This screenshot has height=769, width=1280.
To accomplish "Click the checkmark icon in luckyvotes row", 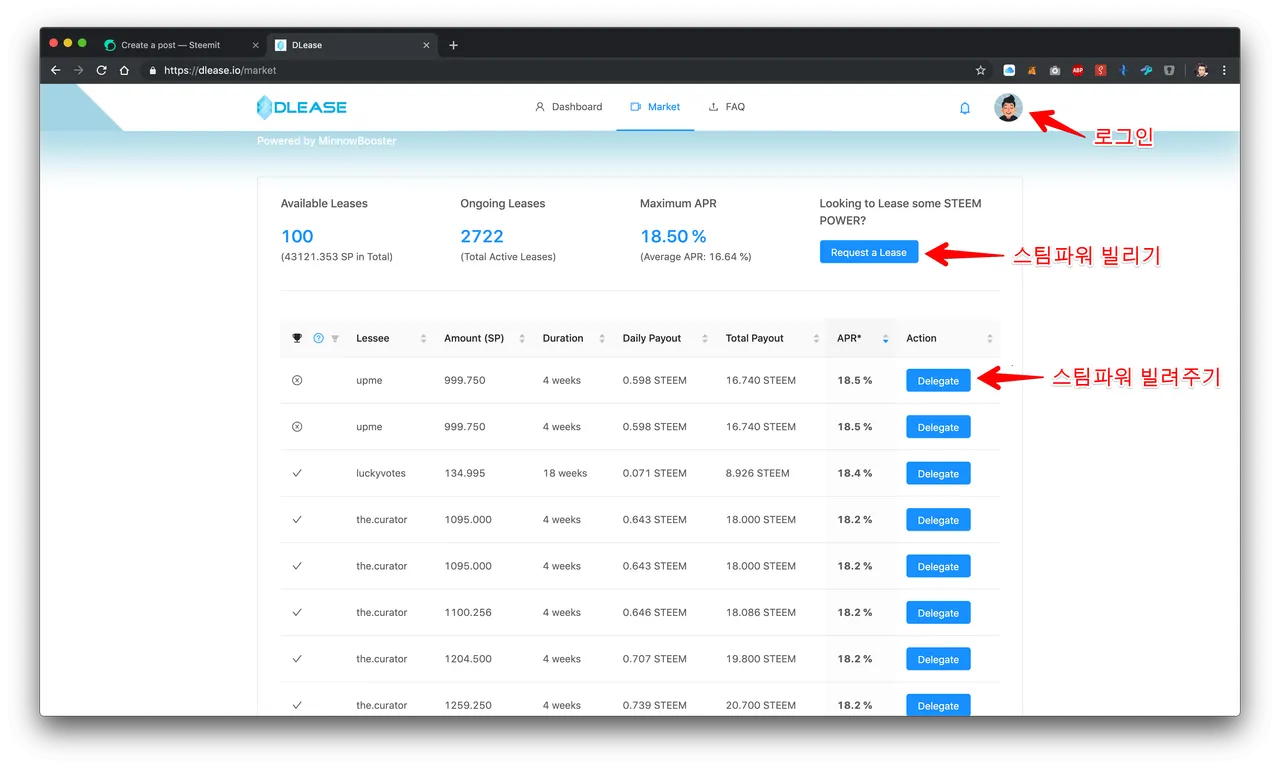I will click(297, 473).
